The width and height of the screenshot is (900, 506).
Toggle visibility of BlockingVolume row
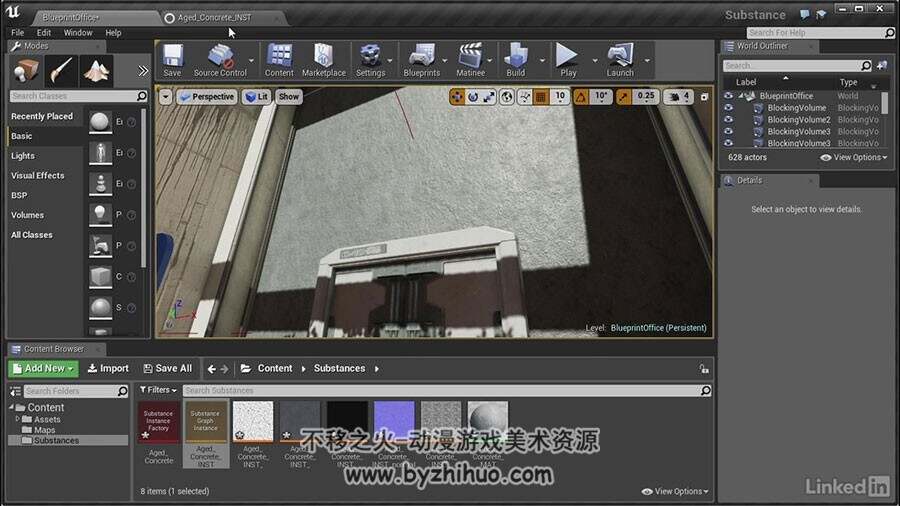coord(728,107)
